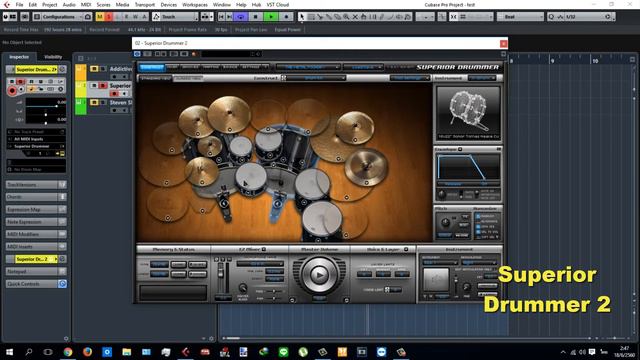Switch to the Inspector tab
The image size is (640, 360).
pyautogui.click(x=19, y=57)
